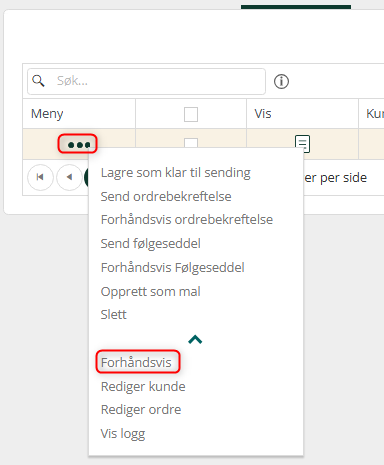The width and height of the screenshot is (384, 465).
Task: Click the info icon beside search
Action: click(x=281, y=81)
